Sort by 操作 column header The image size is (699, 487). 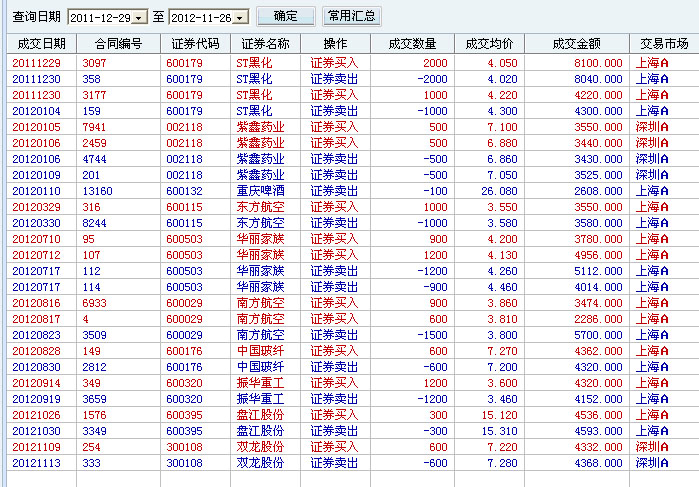336,44
